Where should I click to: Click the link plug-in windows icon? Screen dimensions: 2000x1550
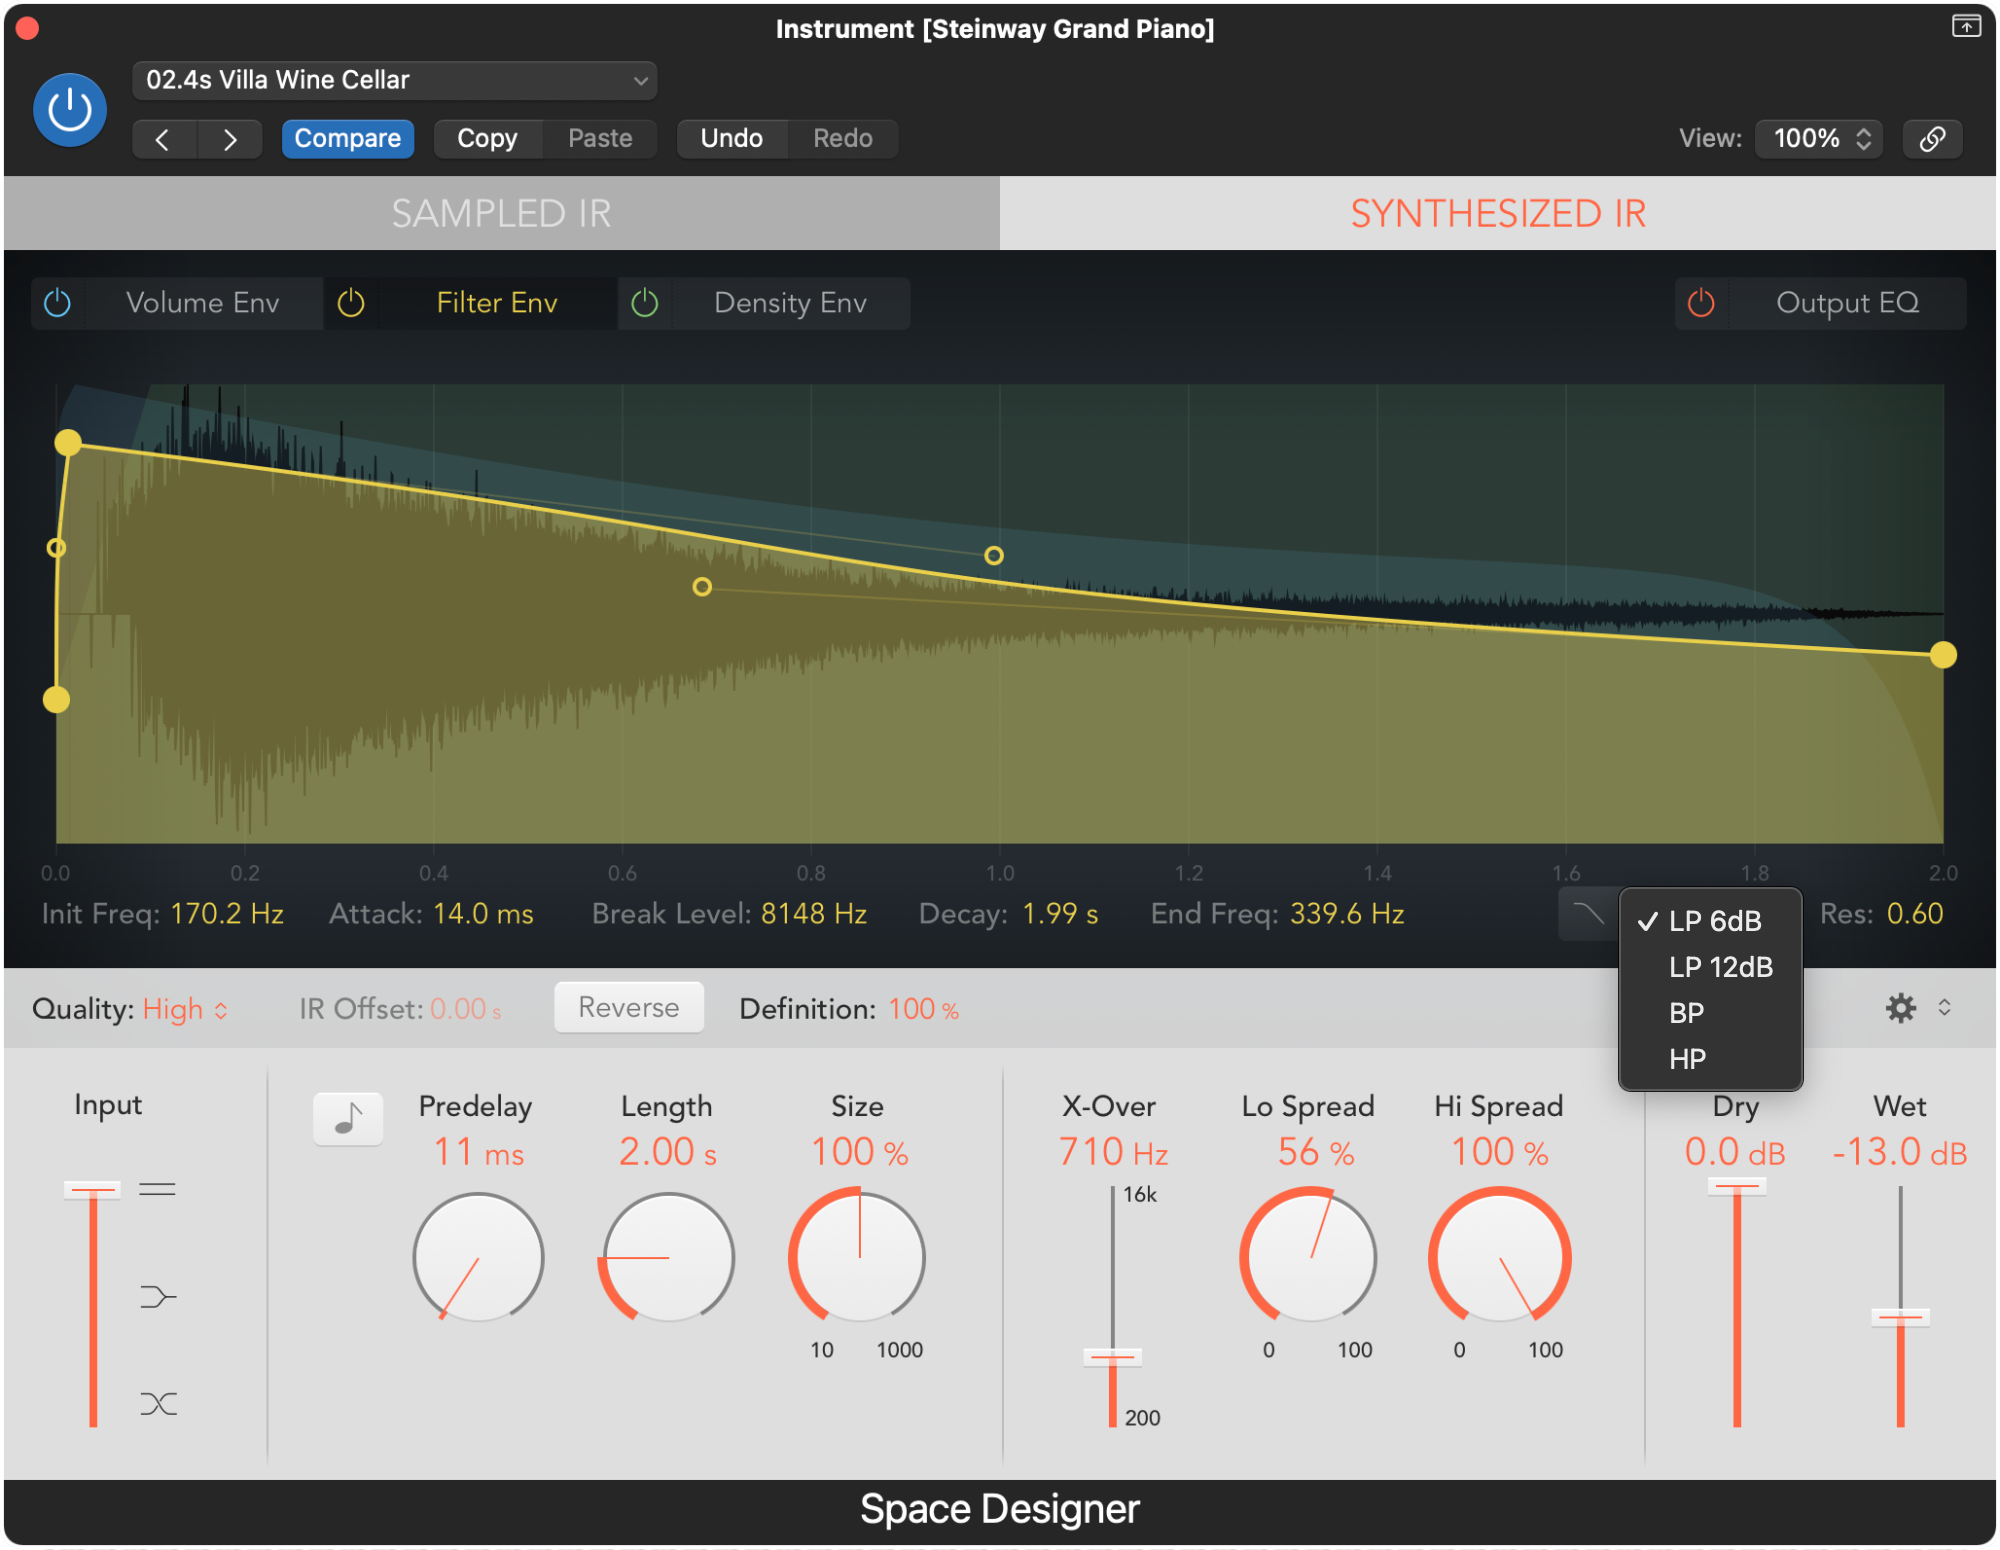click(x=1932, y=138)
